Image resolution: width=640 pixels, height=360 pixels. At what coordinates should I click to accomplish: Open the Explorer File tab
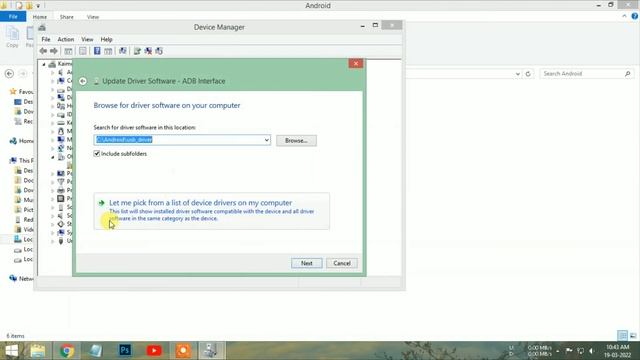point(13,17)
